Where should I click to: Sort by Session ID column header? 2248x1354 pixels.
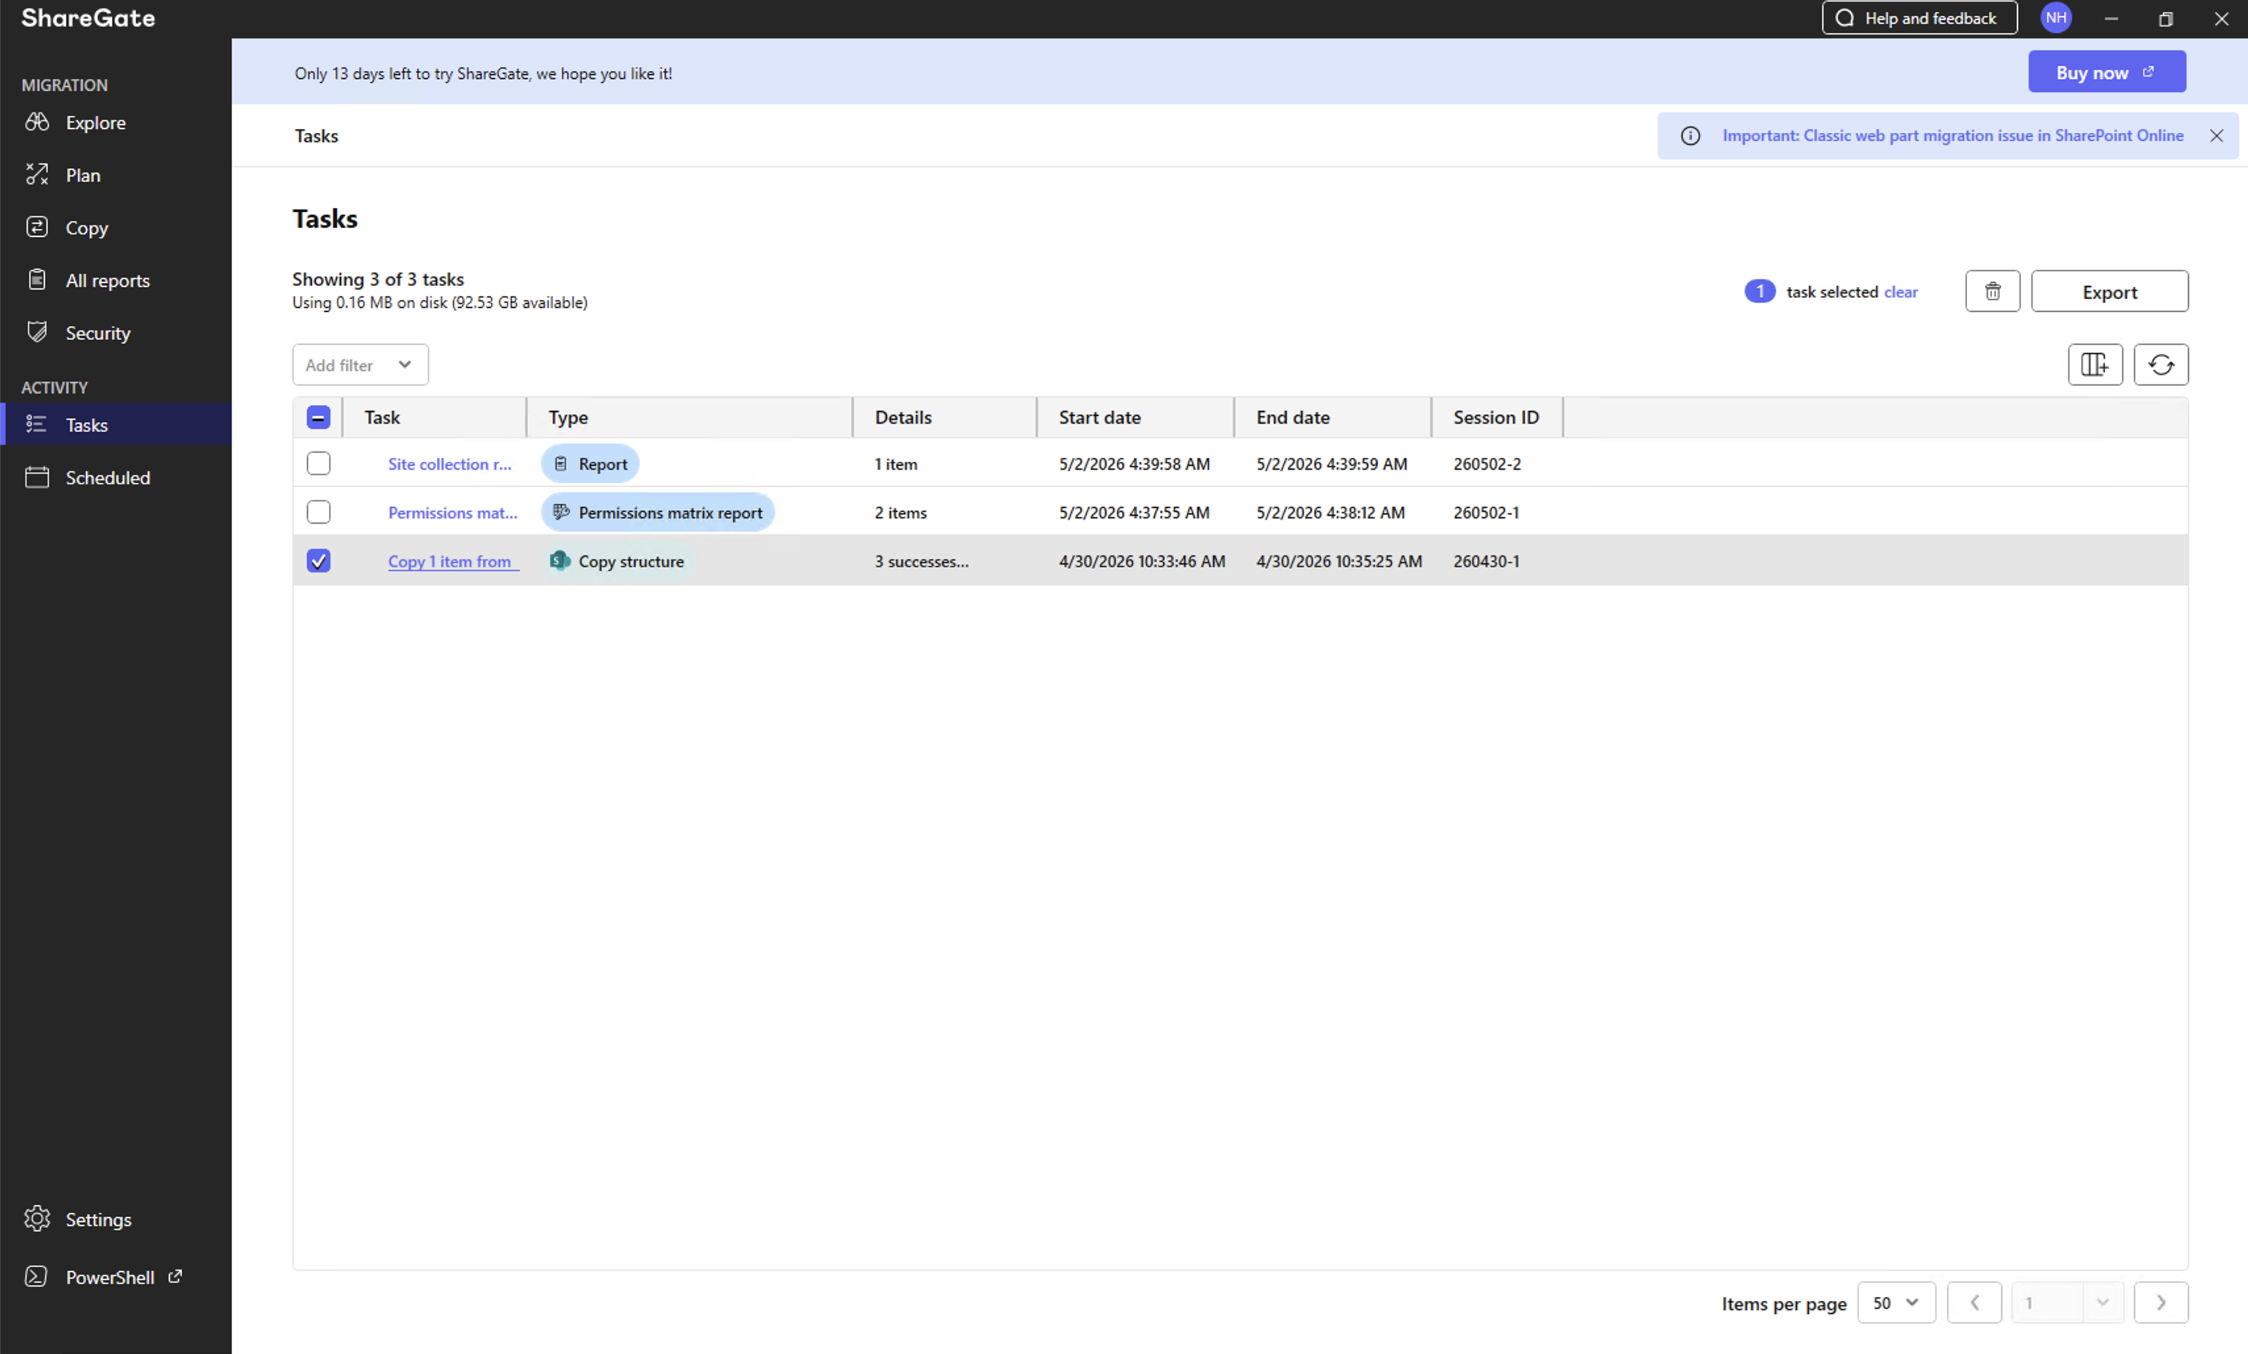(1496, 417)
